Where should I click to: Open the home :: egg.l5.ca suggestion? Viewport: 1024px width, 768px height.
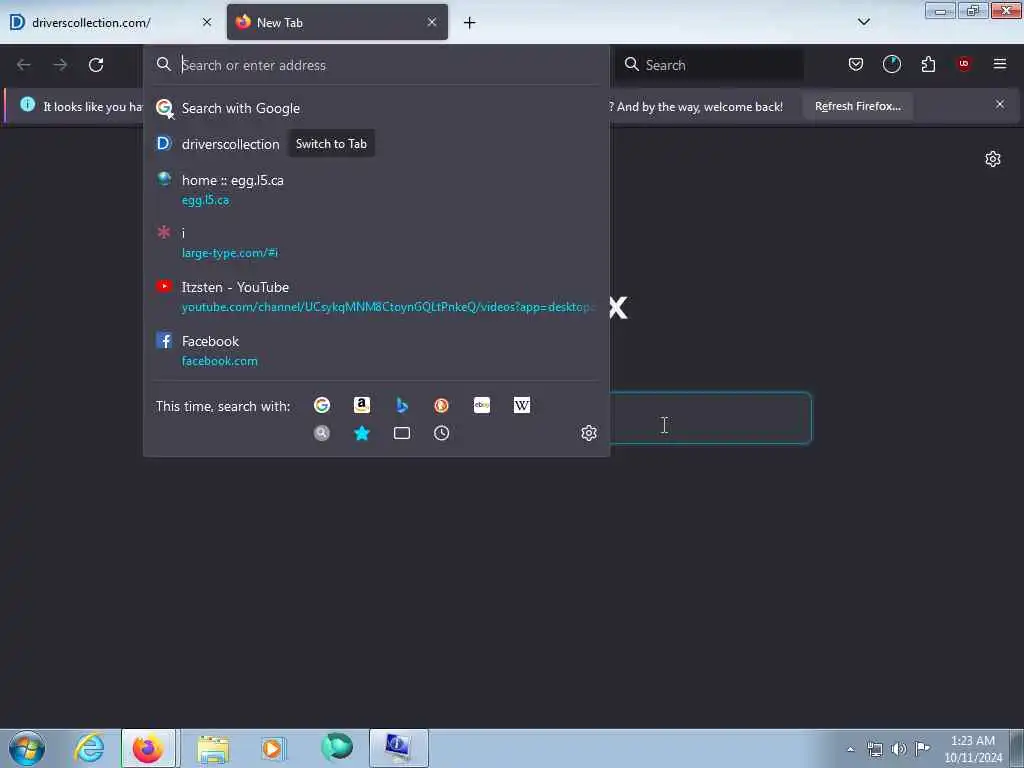(376, 189)
